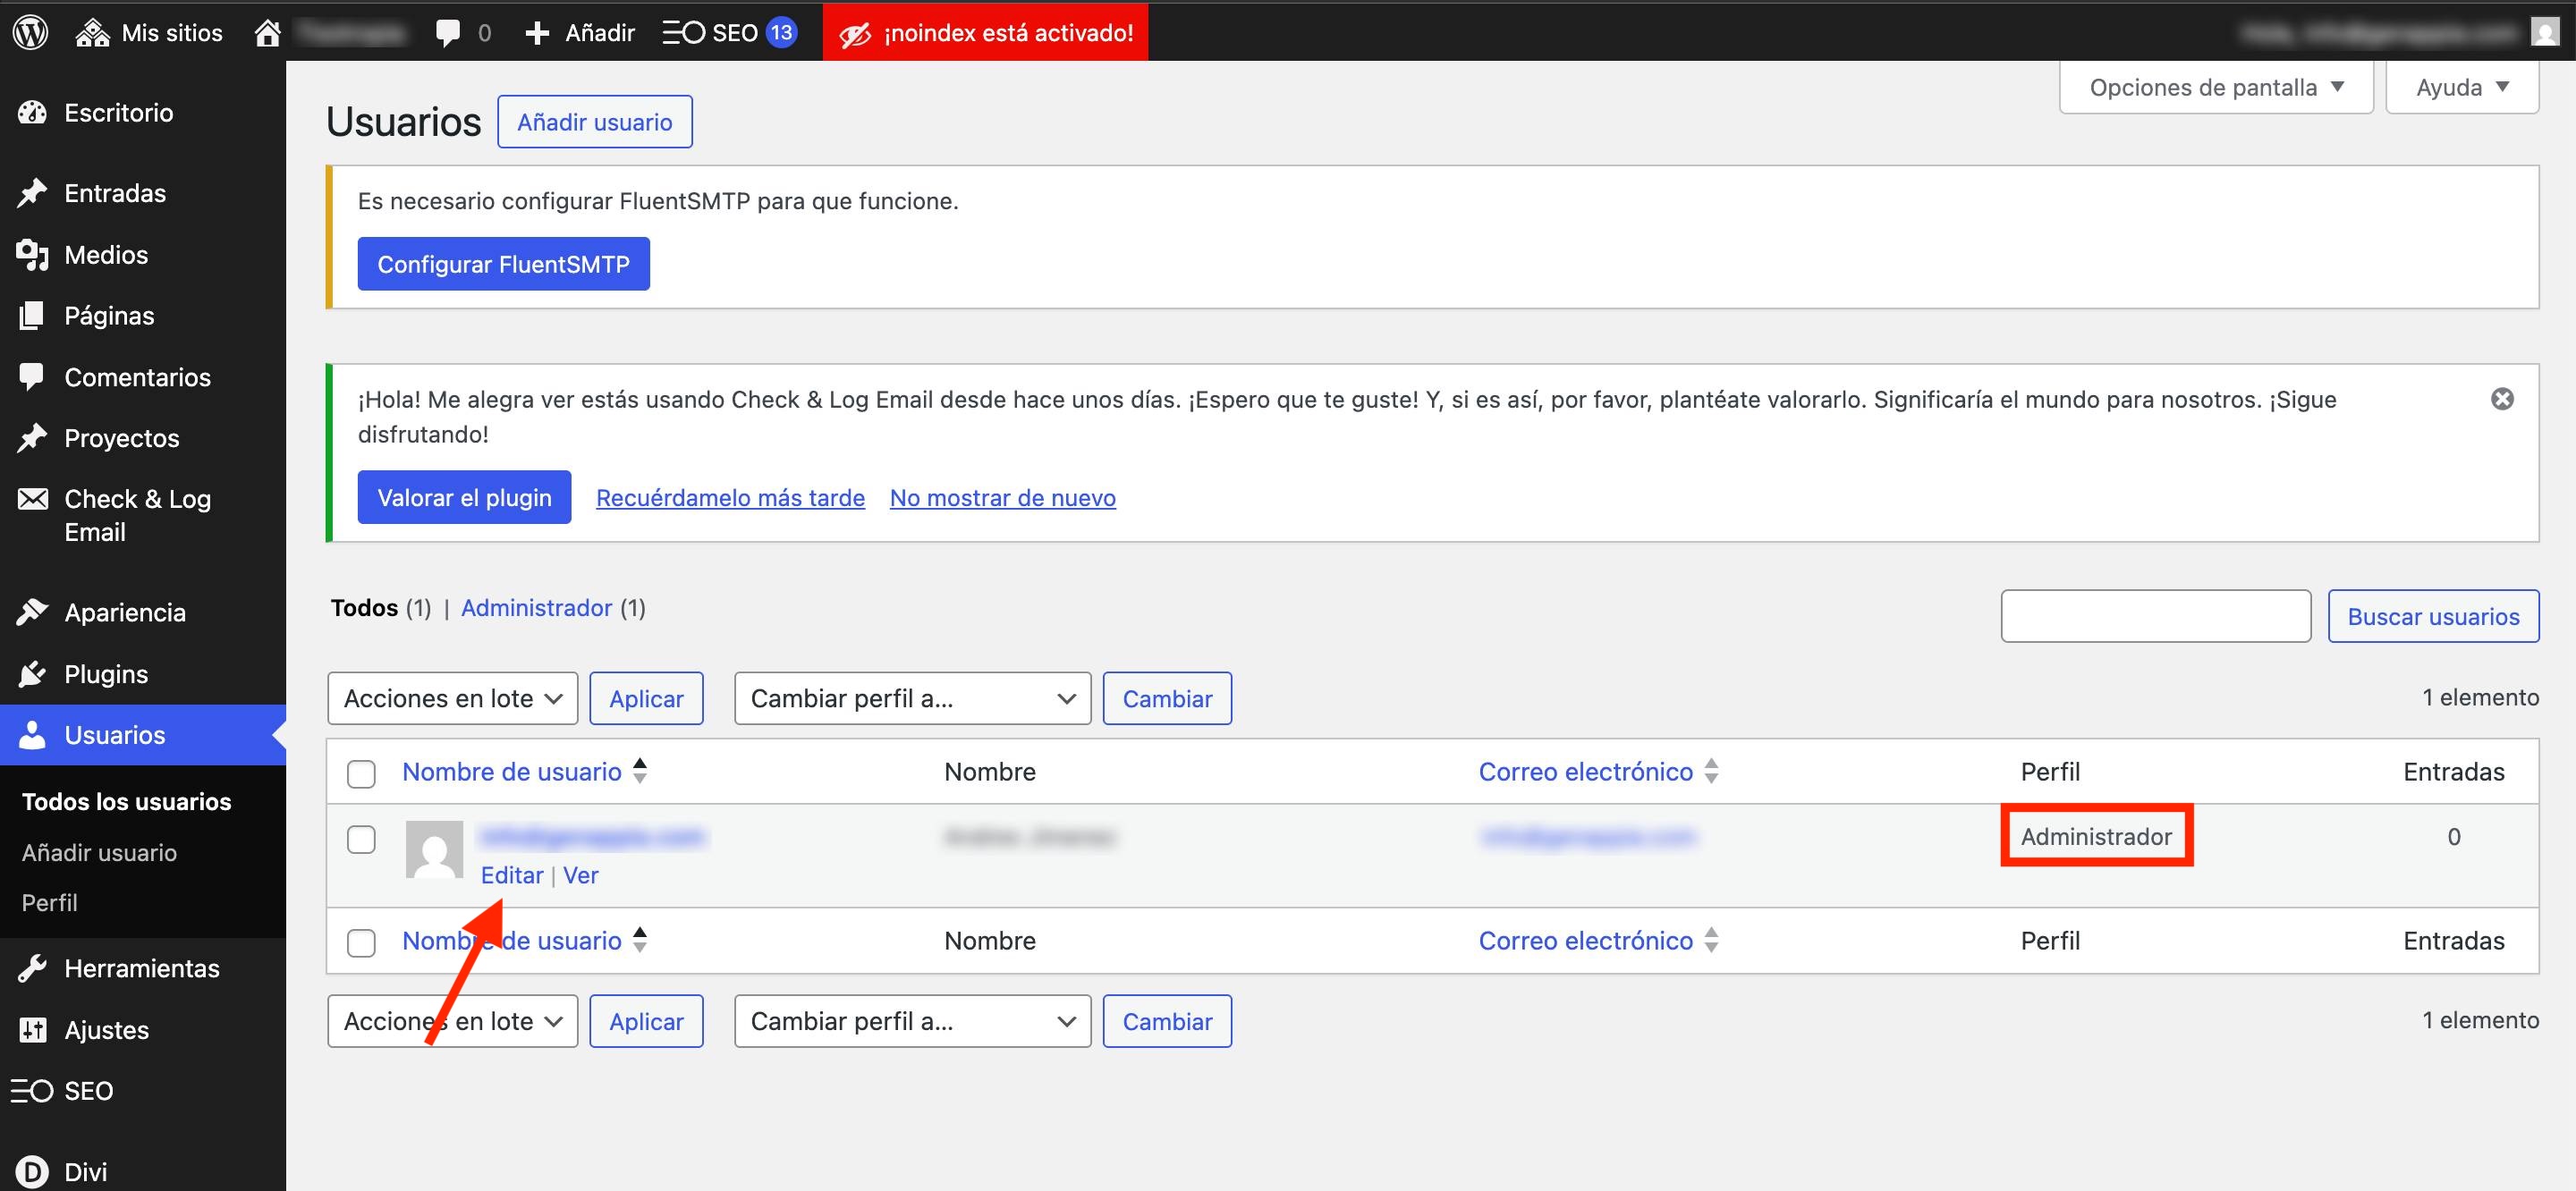Open the comments bubble icon in admin bar
The image size is (2576, 1191).
click(448, 32)
